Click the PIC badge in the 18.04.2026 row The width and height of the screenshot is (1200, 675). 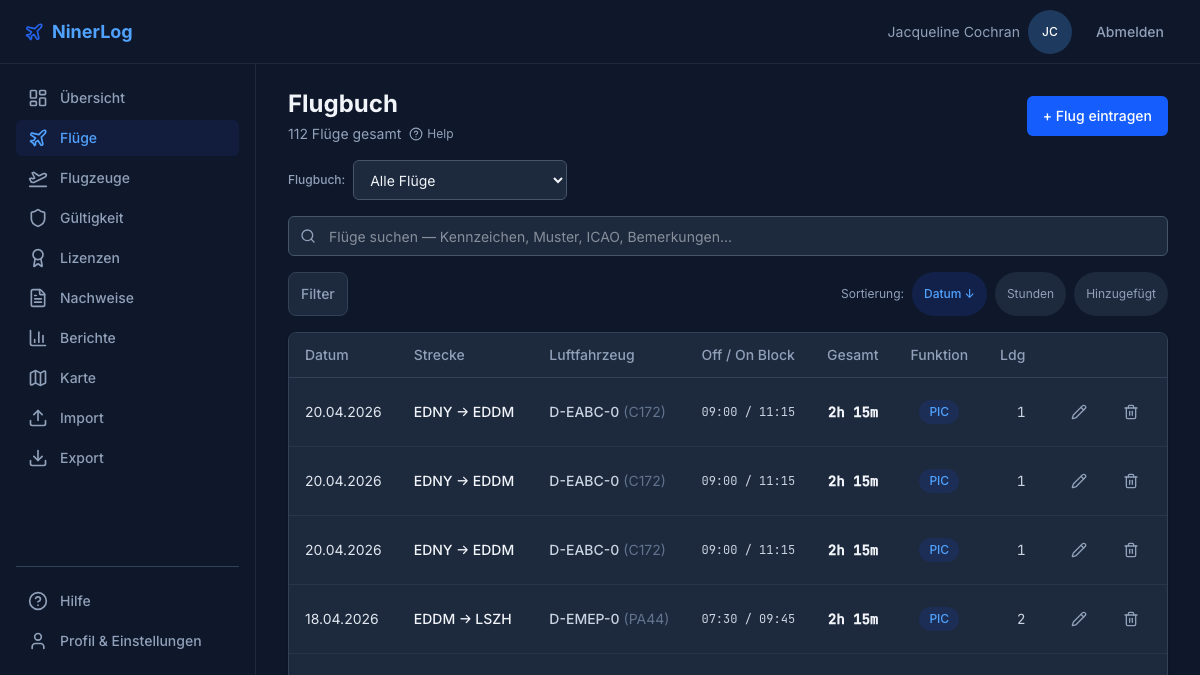[939, 619]
